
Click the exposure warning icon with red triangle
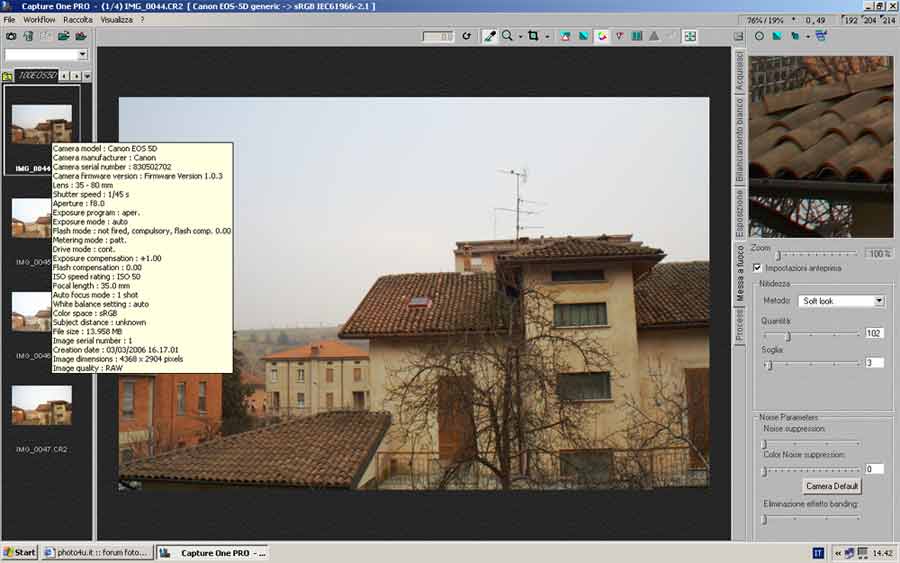coord(565,36)
